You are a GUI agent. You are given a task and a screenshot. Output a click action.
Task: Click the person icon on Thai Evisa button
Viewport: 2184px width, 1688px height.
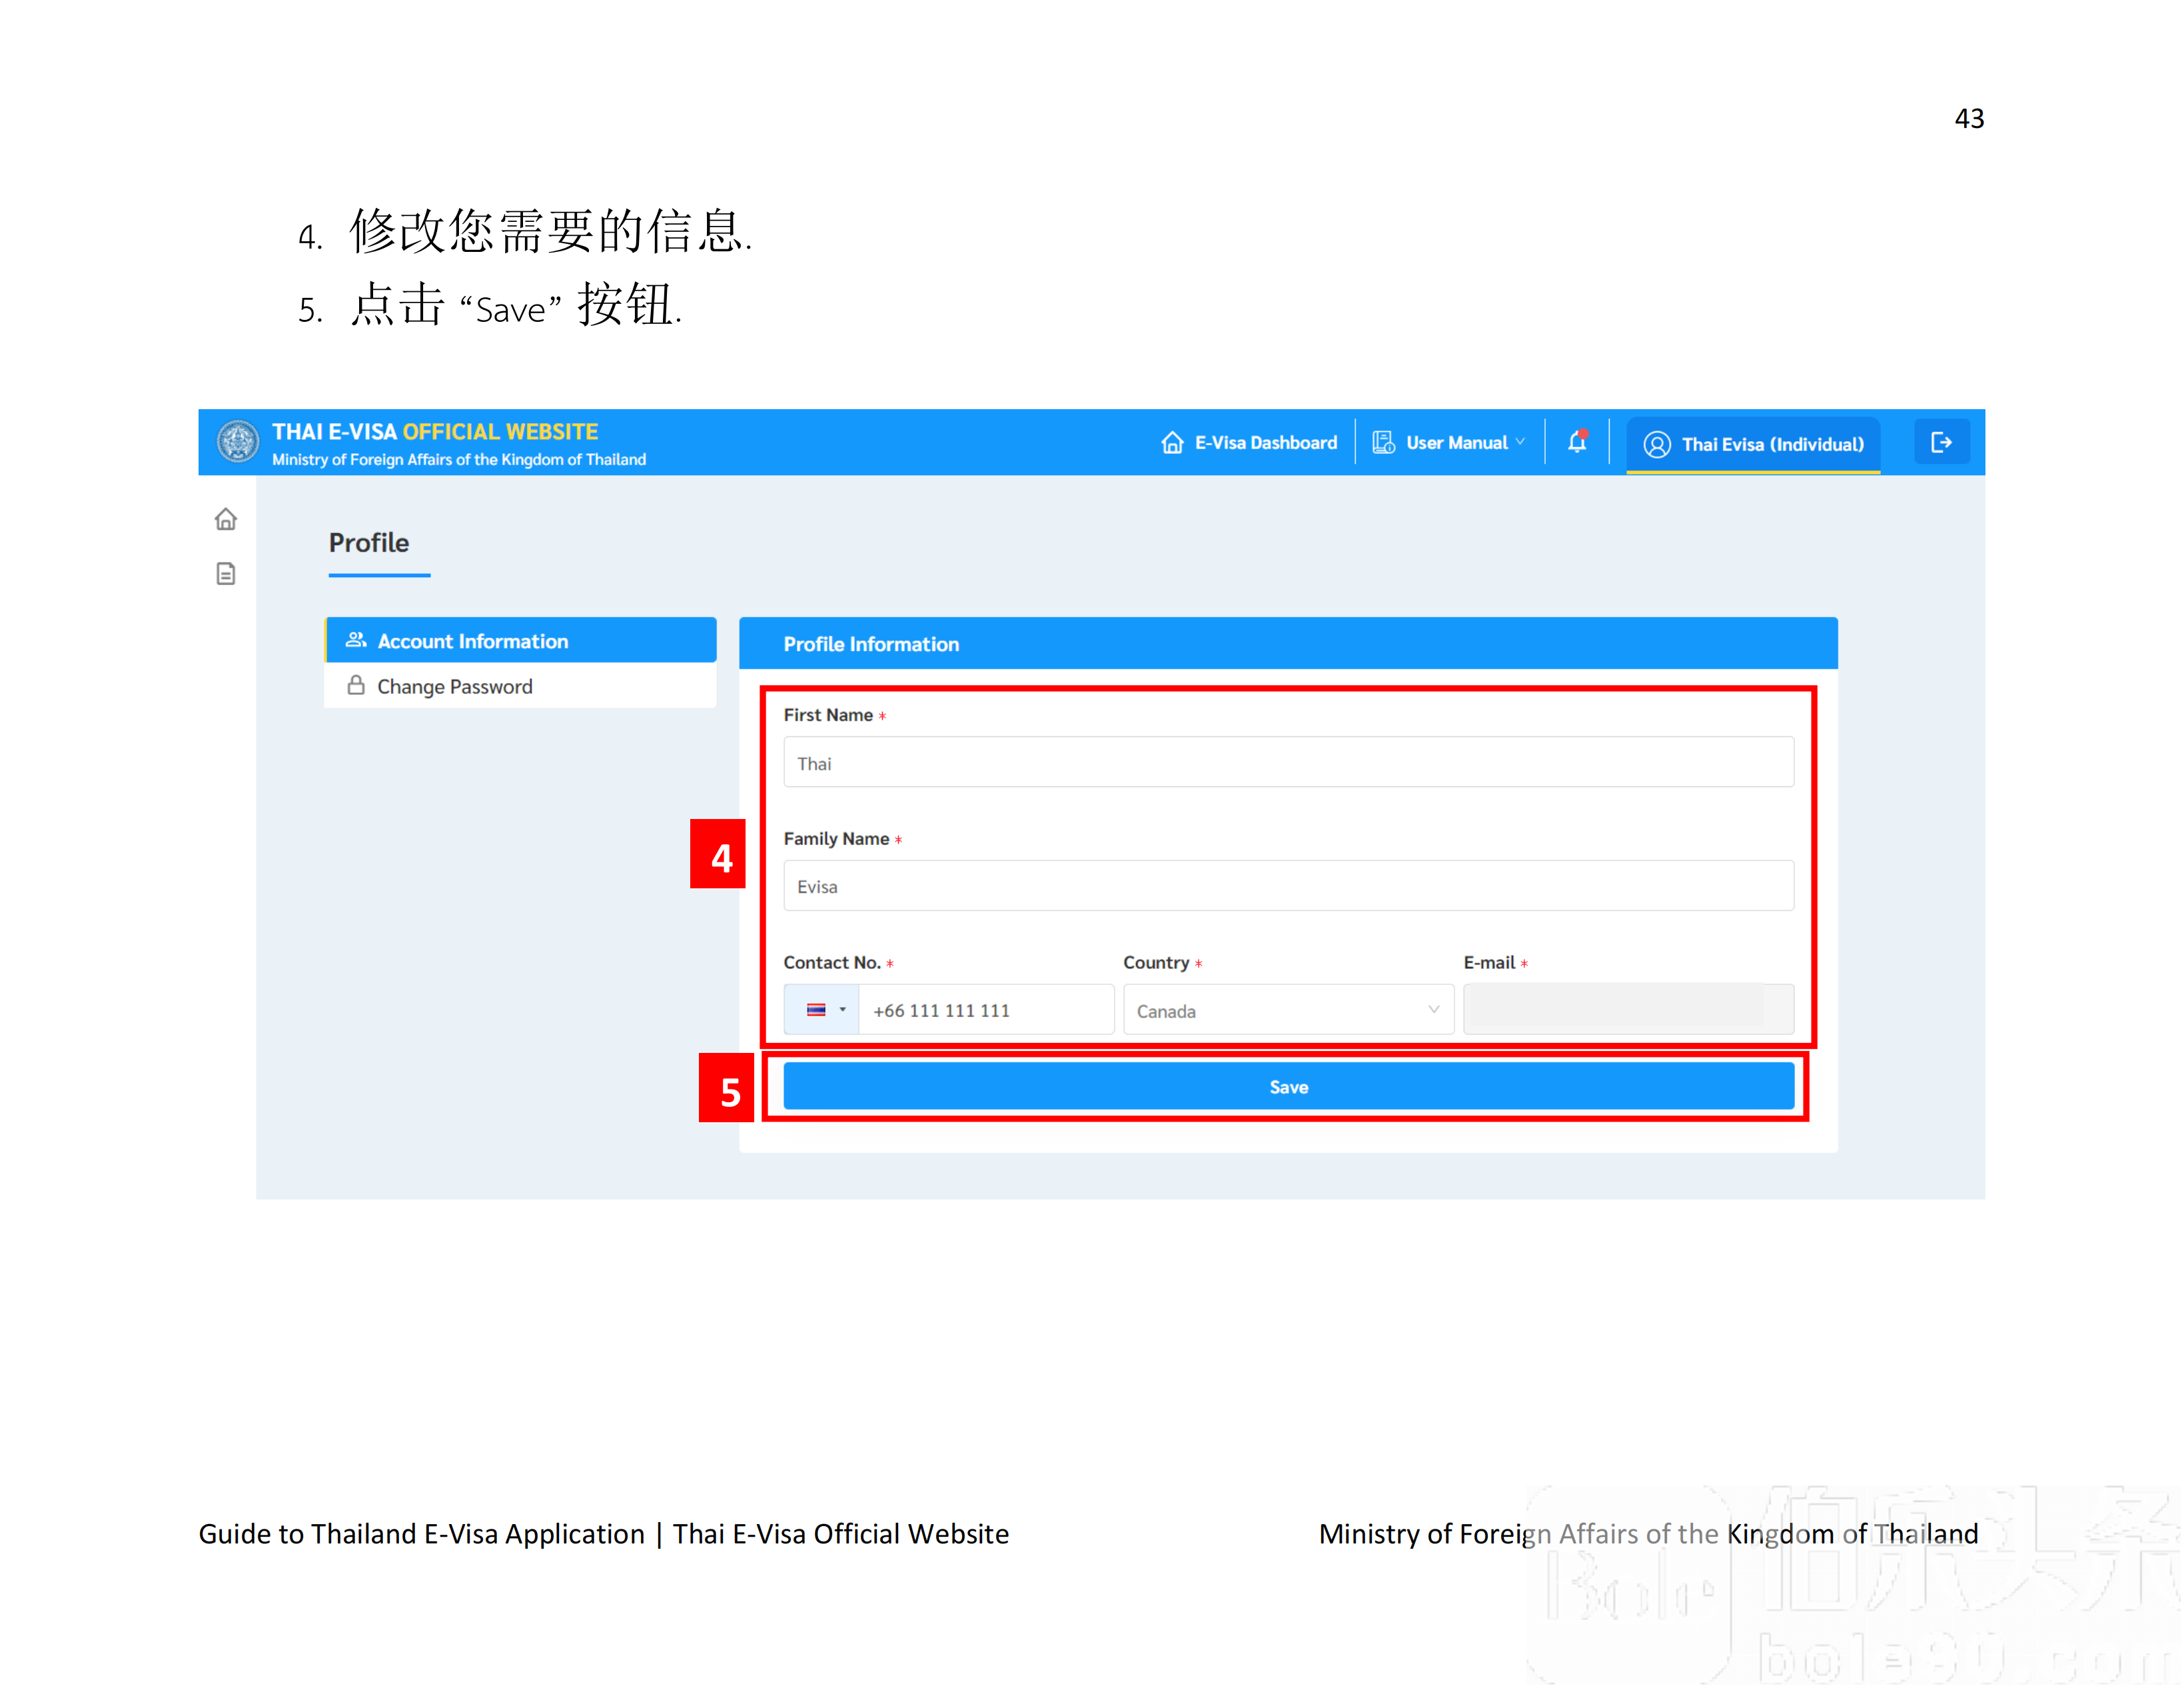[x=1656, y=445]
